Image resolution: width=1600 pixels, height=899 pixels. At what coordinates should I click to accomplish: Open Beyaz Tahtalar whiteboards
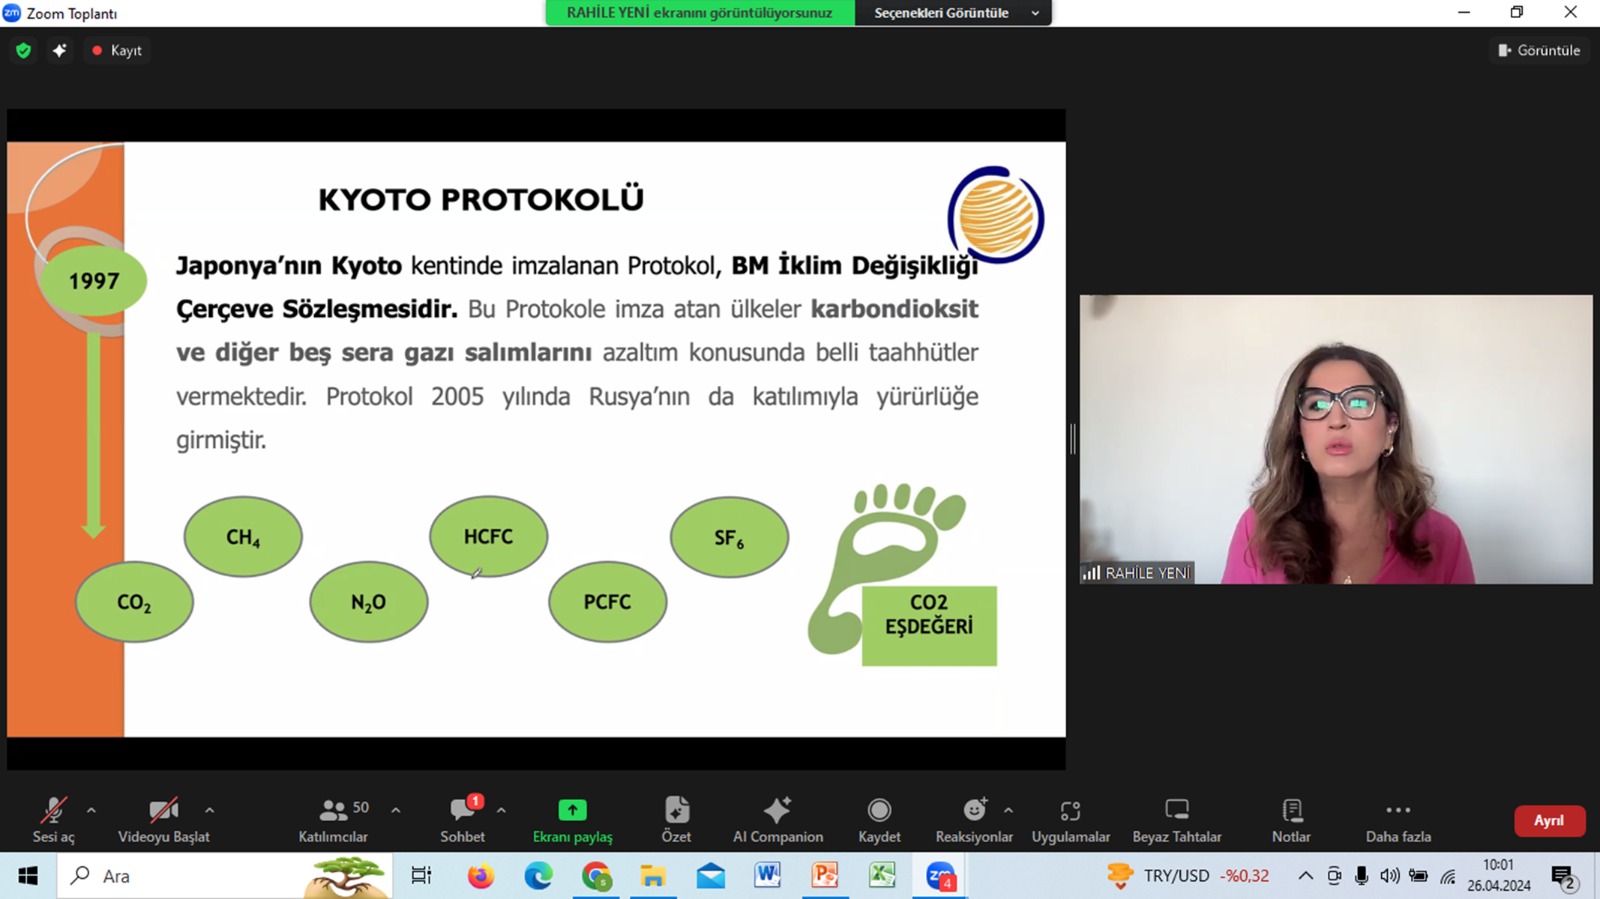click(x=1176, y=819)
